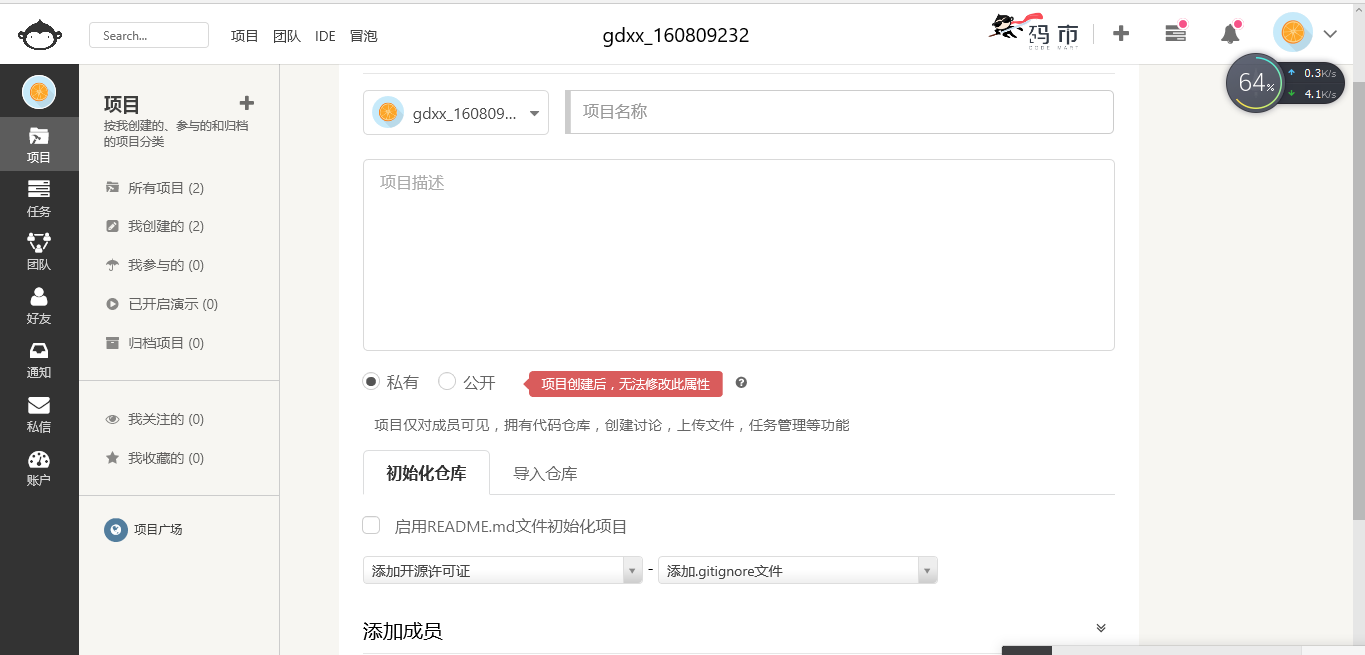
Task: Open the 添加.gitignore文件 dropdown
Action: pyautogui.click(x=798, y=570)
